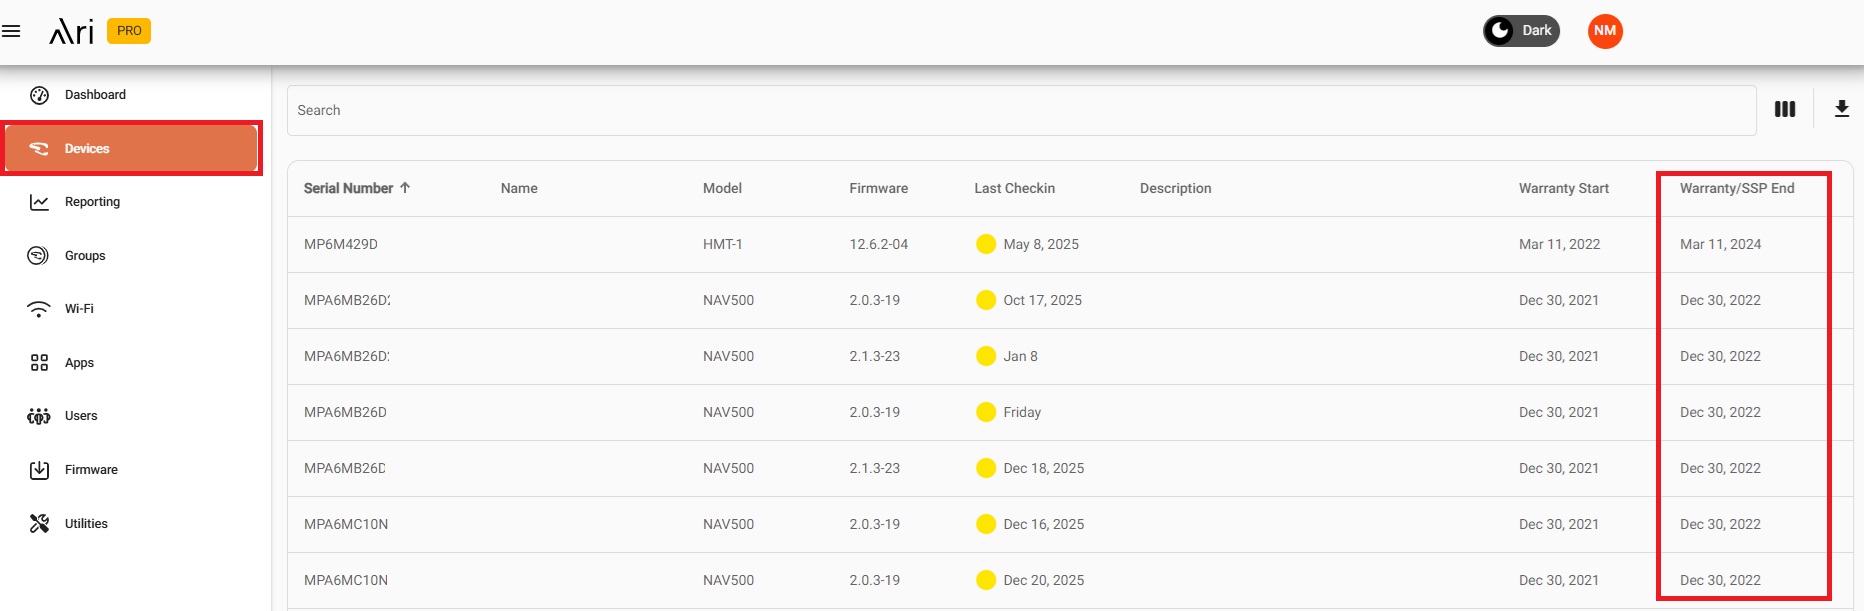Click the Search input field
Screen dimensions: 1864x611
click(x=1020, y=110)
